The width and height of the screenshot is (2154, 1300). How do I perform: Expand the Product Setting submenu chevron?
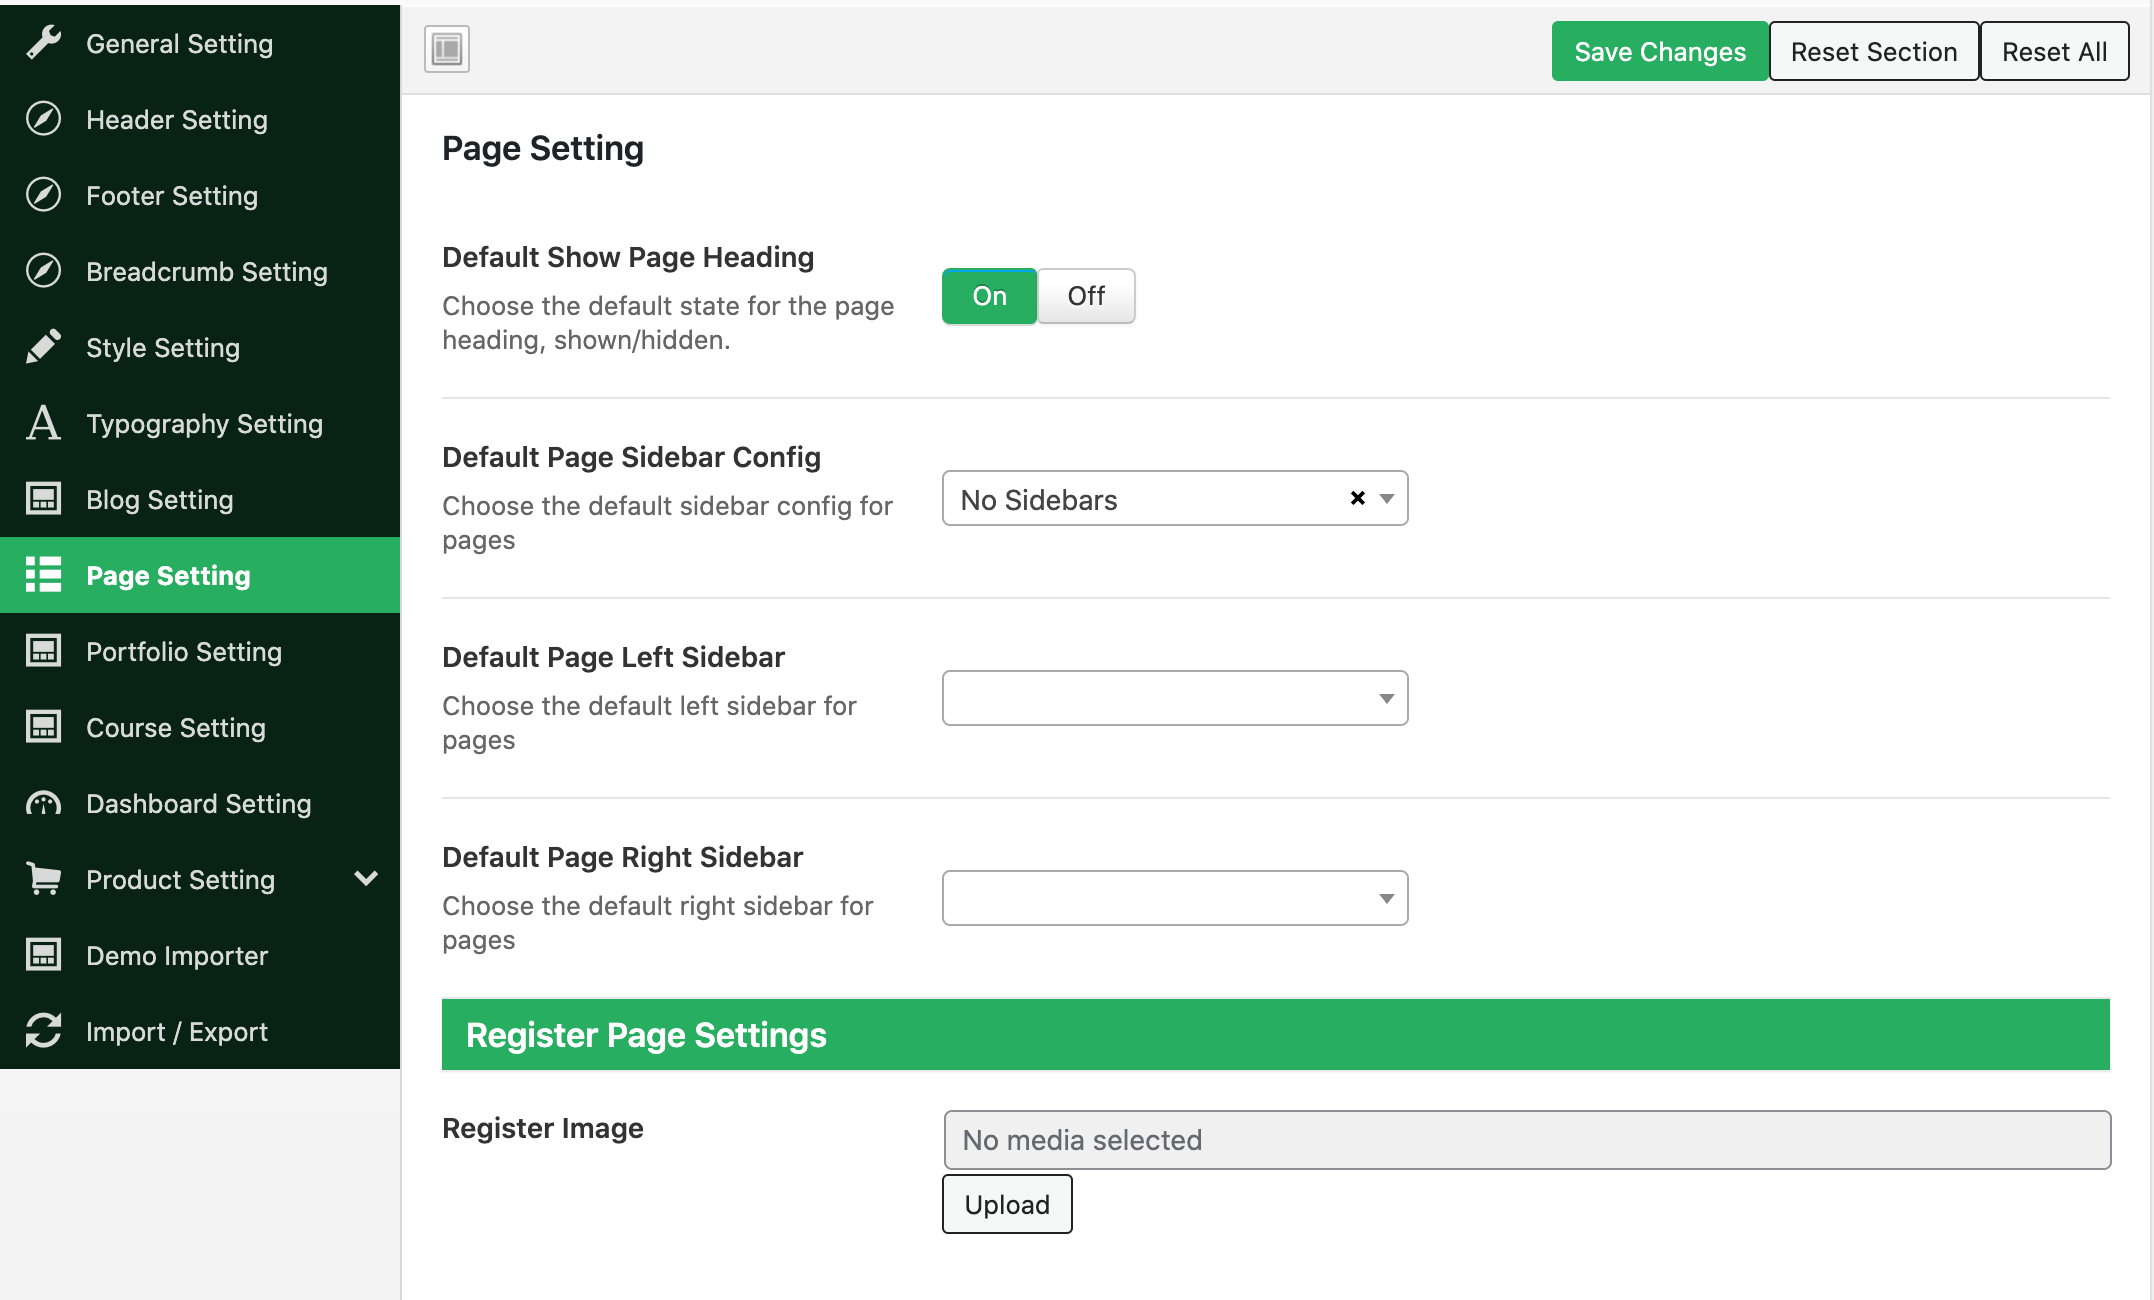coord(366,879)
